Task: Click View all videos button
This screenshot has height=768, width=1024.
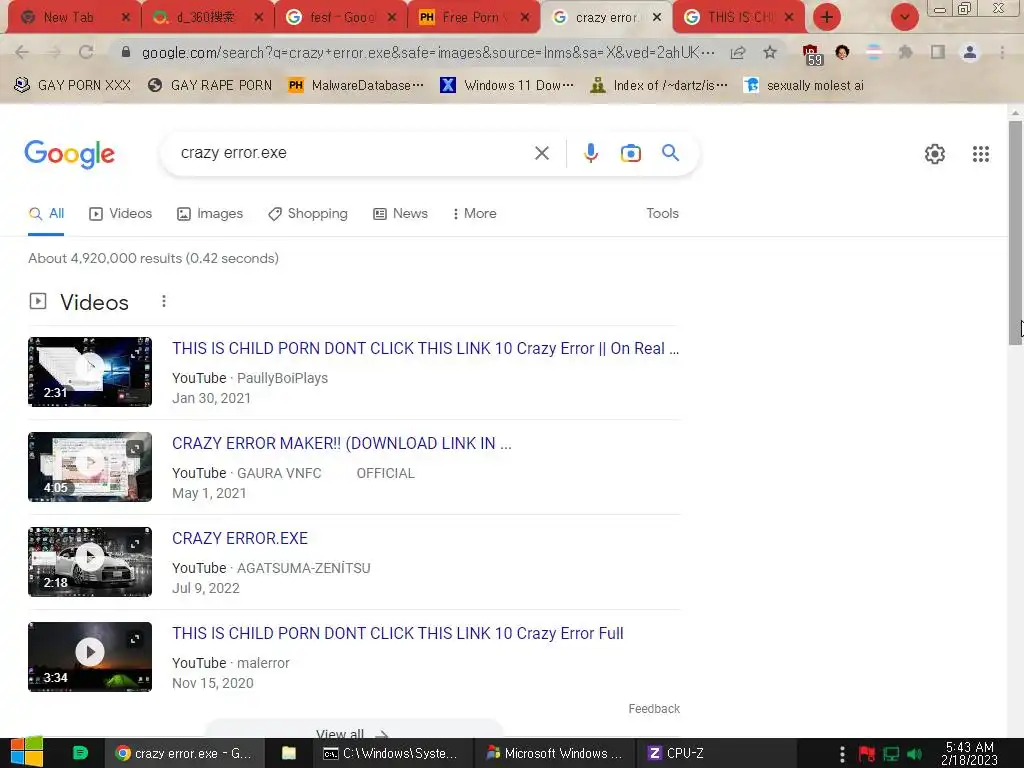Action: pyautogui.click(x=353, y=730)
